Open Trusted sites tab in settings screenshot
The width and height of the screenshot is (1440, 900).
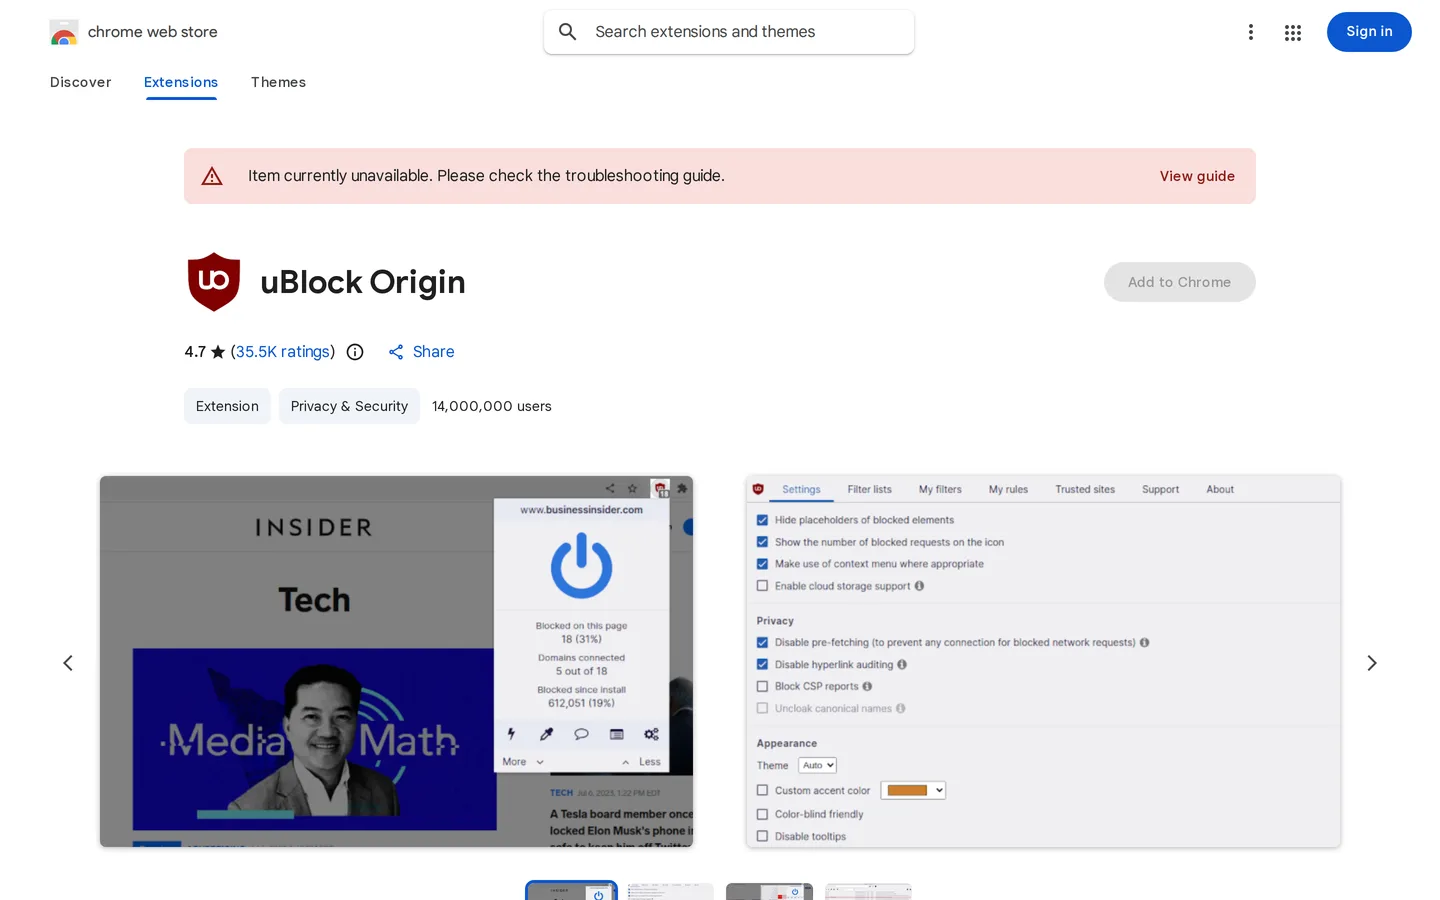pyautogui.click(x=1085, y=490)
